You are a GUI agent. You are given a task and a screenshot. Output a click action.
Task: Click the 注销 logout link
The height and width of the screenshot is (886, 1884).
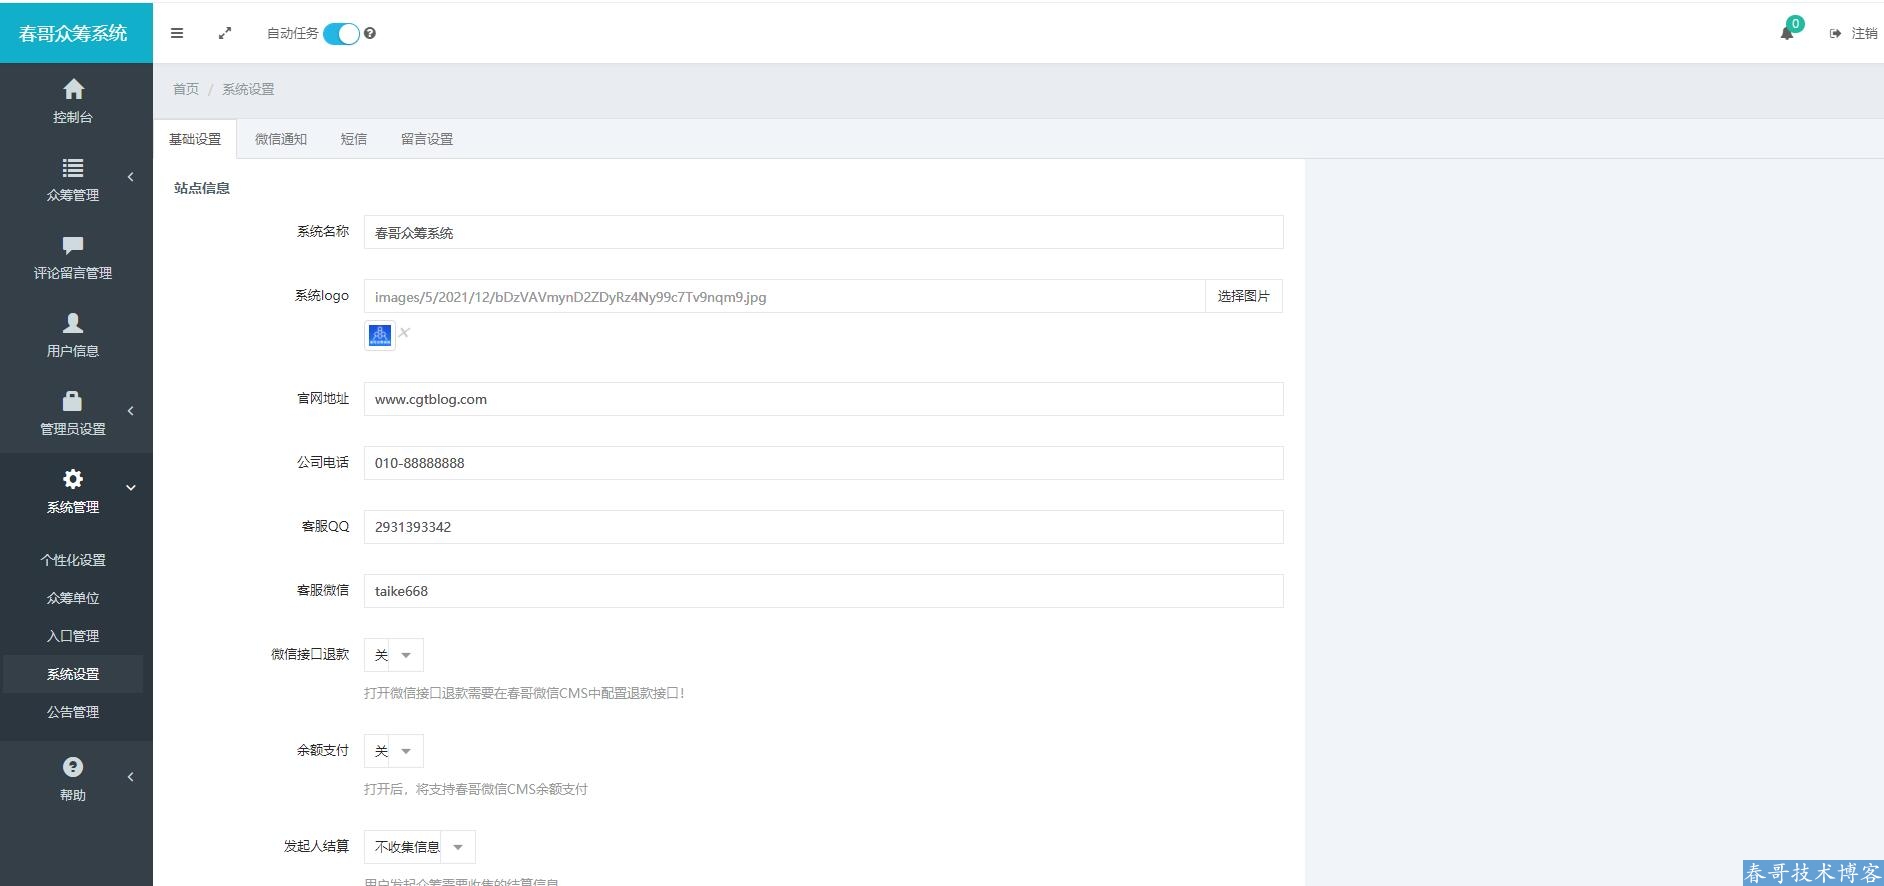pyautogui.click(x=1854, y=33)
